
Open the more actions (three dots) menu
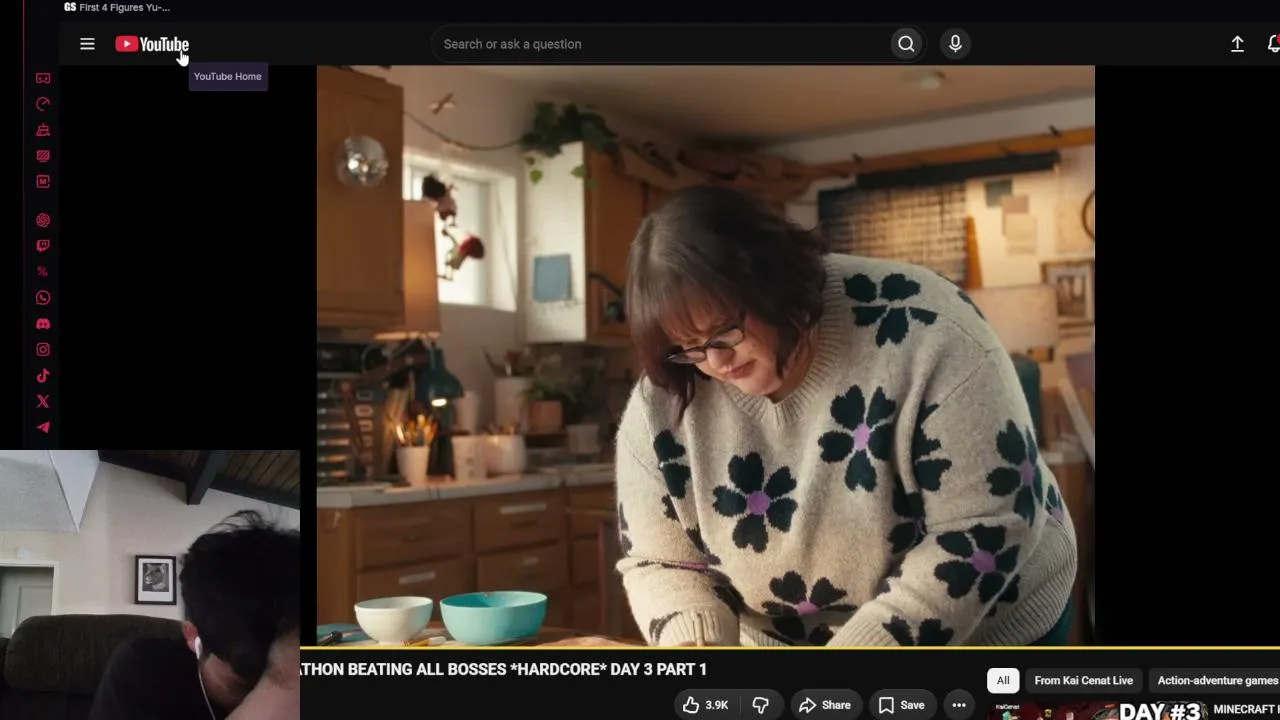pyautogui.click(x=959, y=705)
